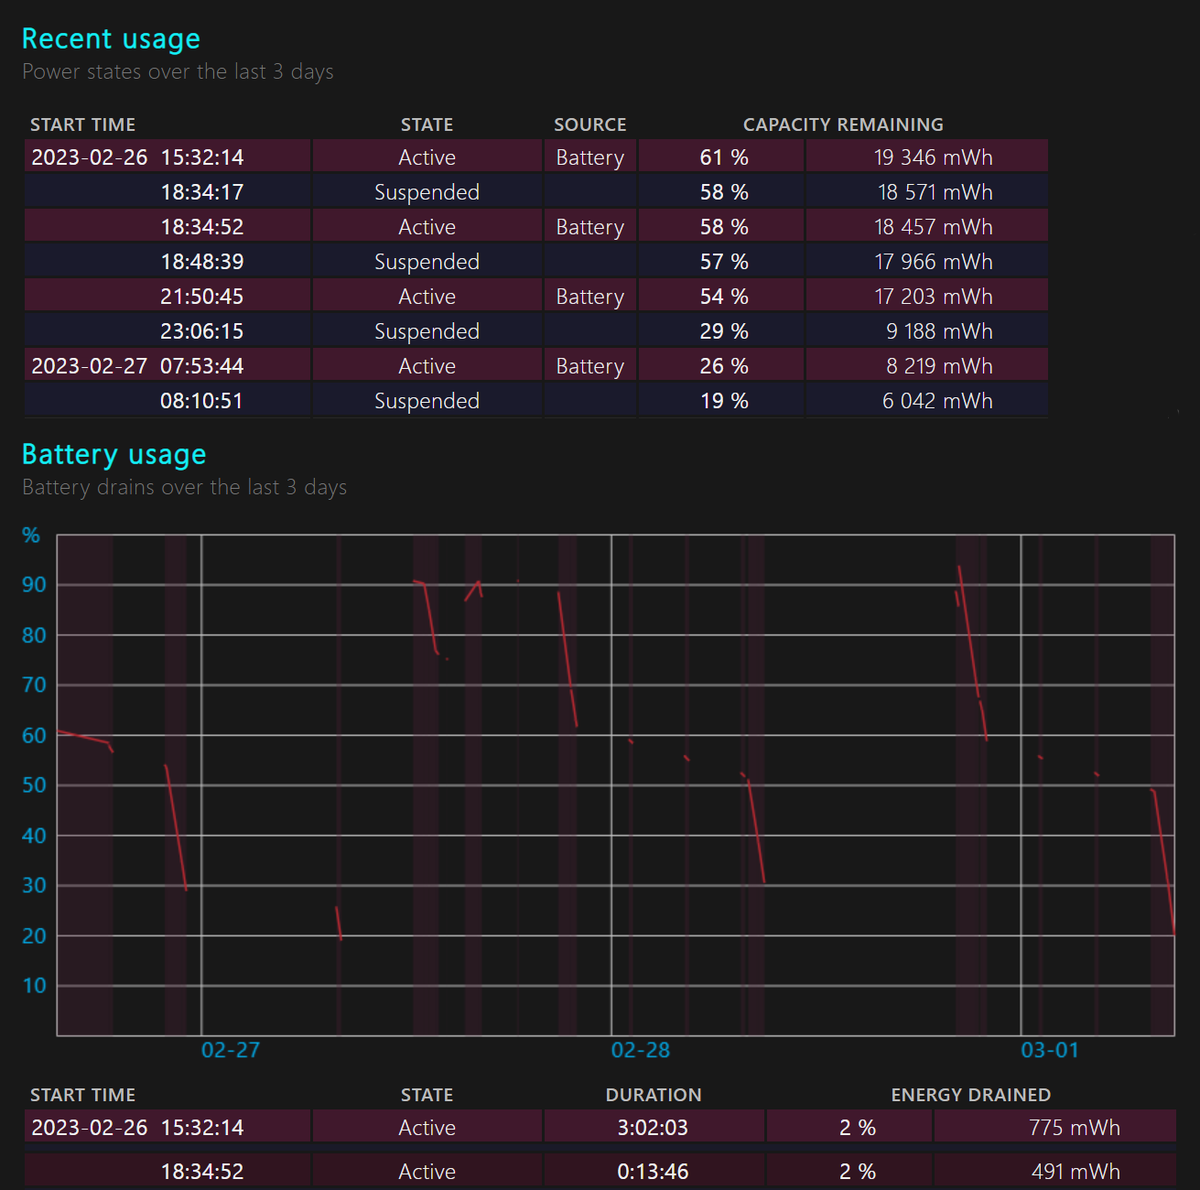Image resolution: width=1200 pixels, height=1190 pixels.
Task: Click the 10 label on chart axis
Action: tap(34, 986)
